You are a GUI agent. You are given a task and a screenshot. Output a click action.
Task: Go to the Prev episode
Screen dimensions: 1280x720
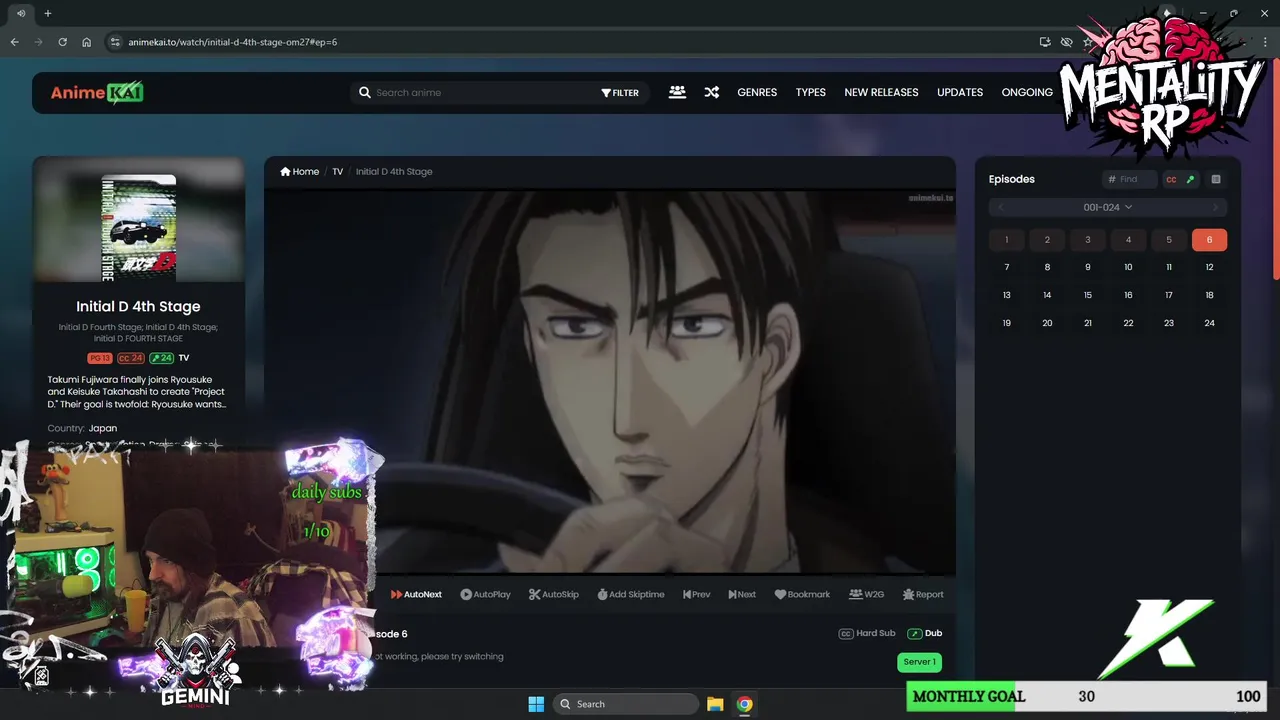pos(697,594)
